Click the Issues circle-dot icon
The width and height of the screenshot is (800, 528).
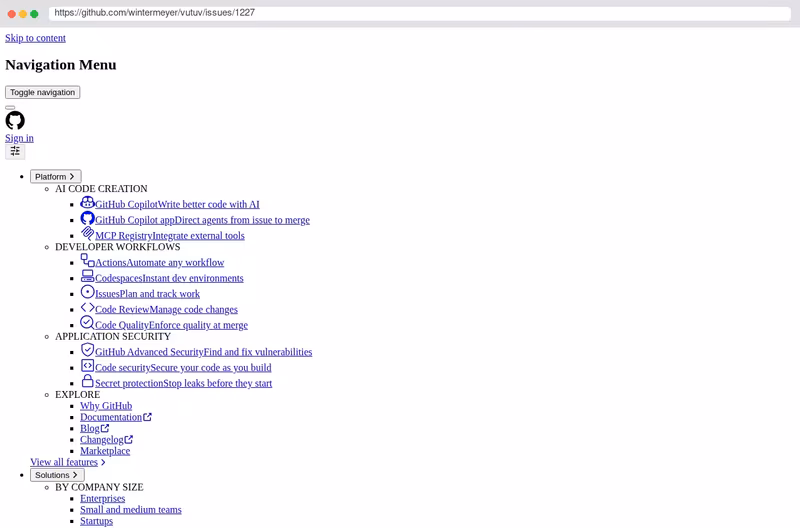tap(87, 292)
